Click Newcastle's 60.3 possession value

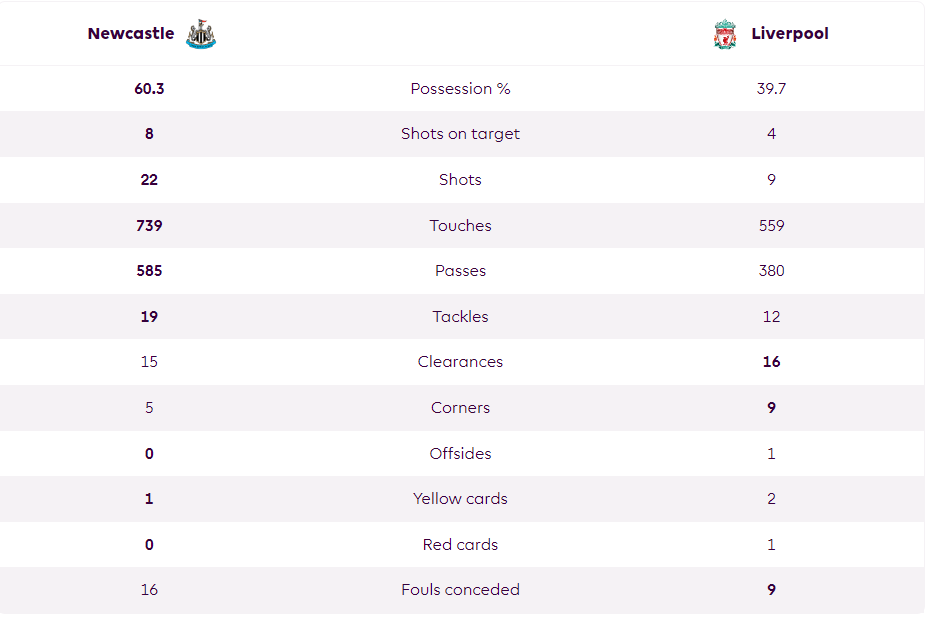point(149,89)
